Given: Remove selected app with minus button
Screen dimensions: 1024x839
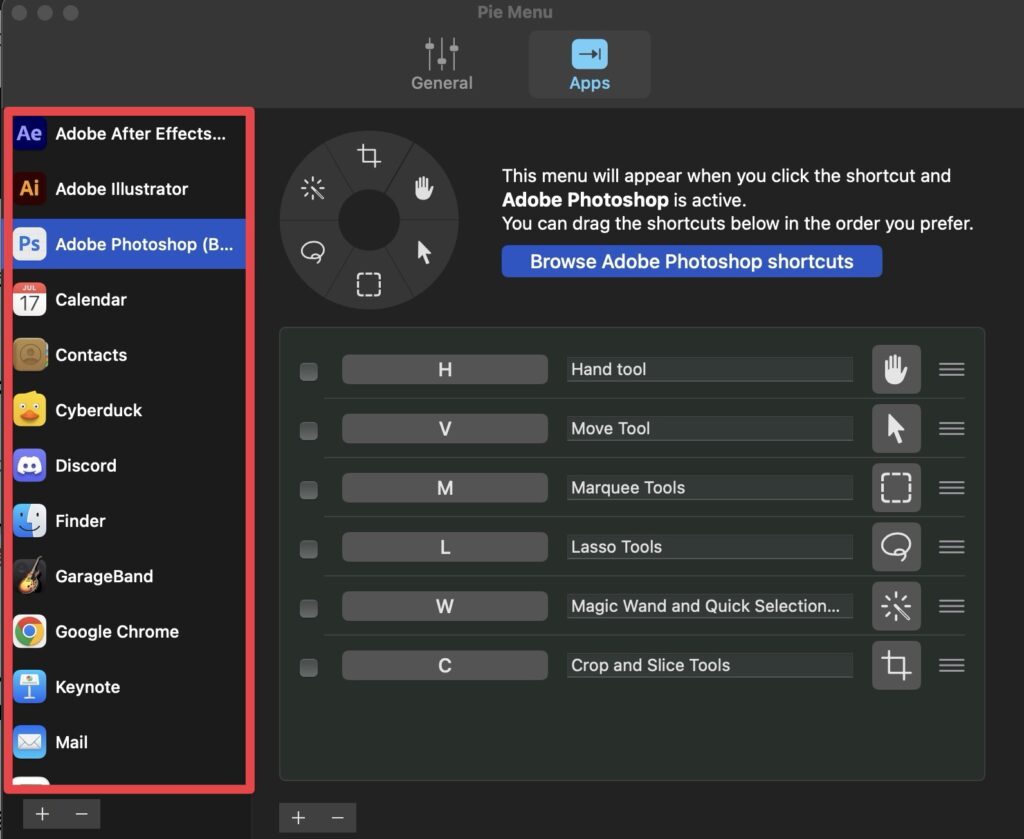Looking at the screenshot, I should click(82, 814).
